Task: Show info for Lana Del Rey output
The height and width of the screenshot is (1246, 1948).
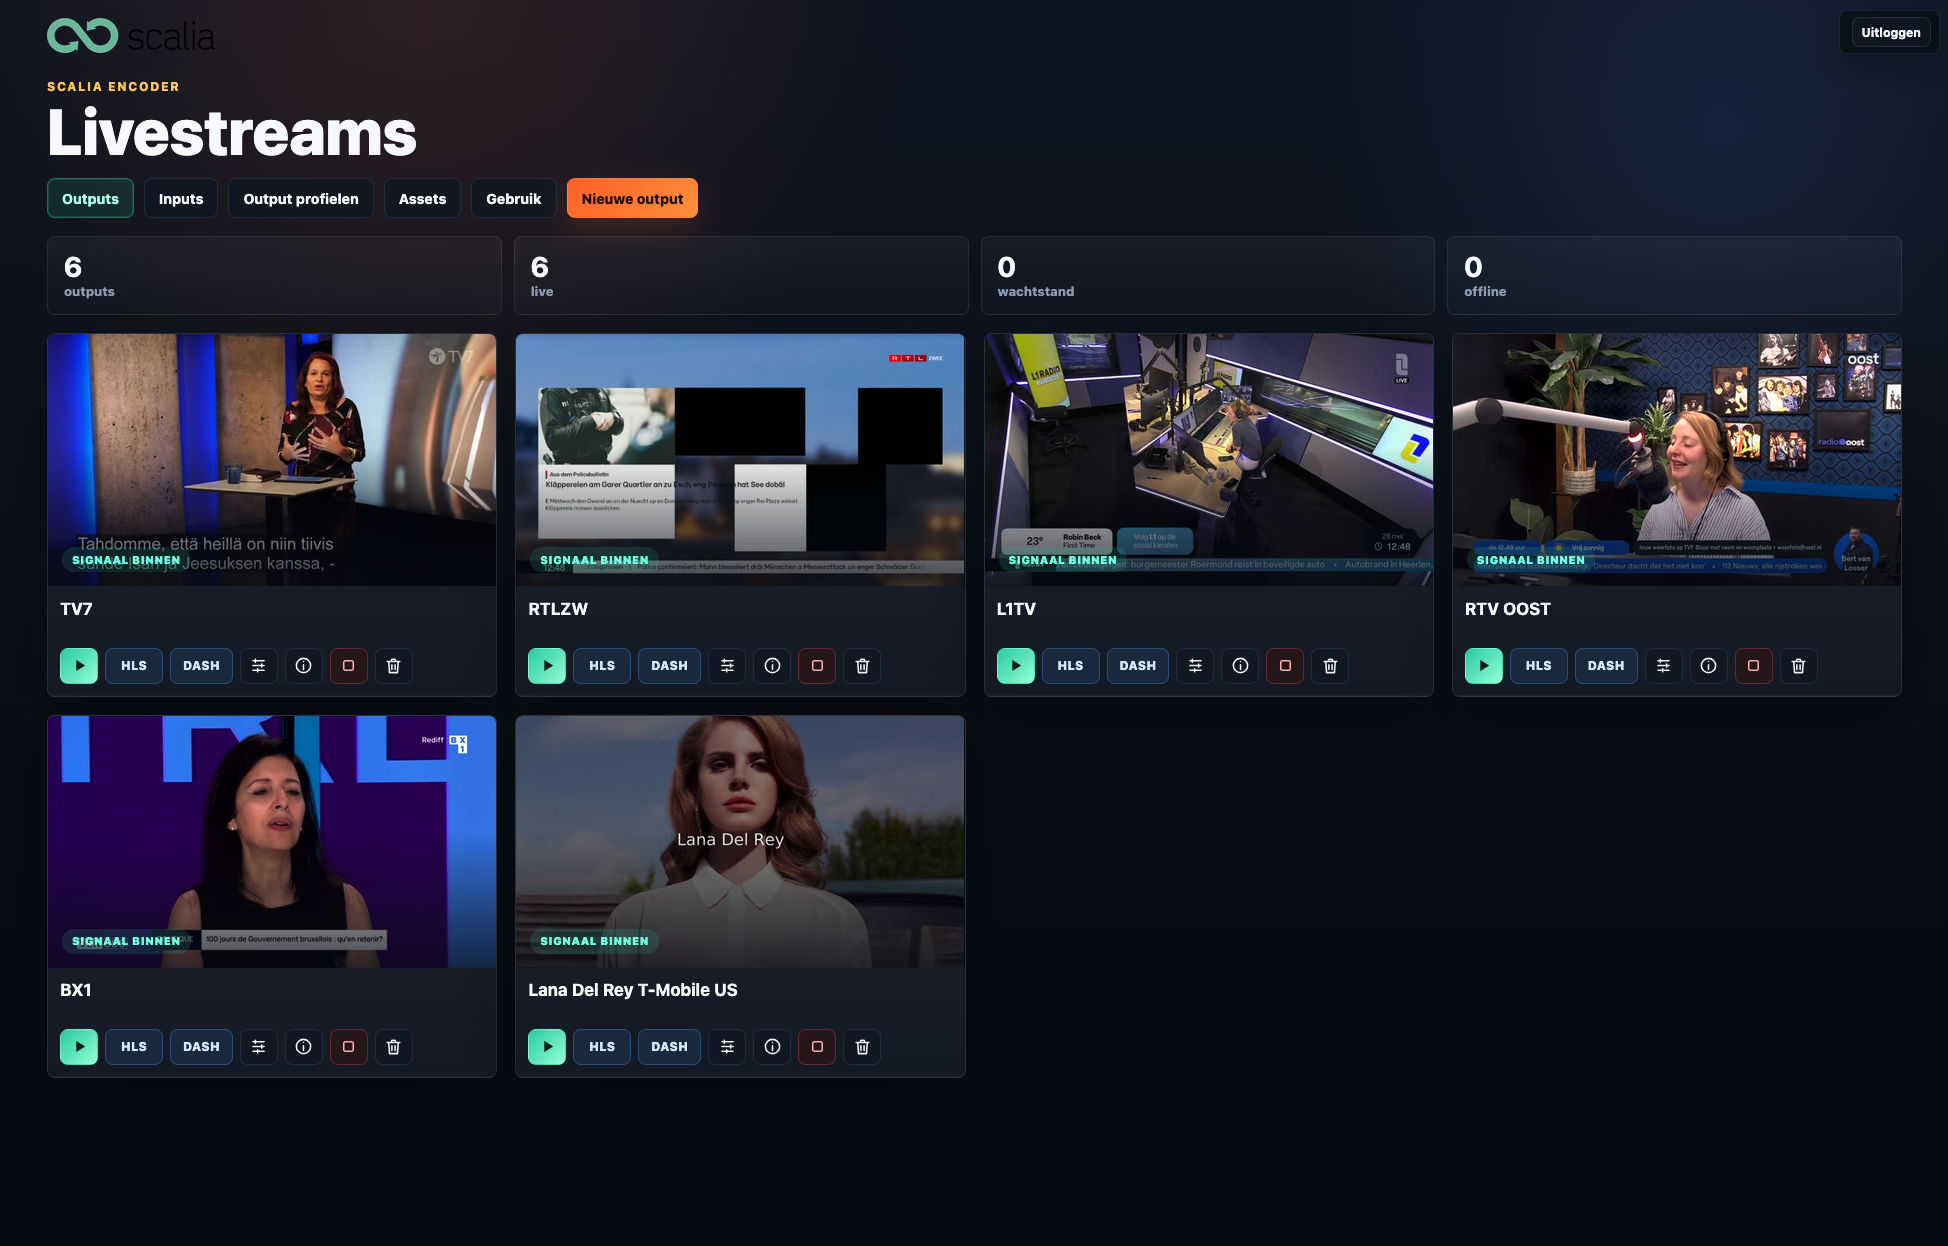Action: click(x=772, y=1047)
